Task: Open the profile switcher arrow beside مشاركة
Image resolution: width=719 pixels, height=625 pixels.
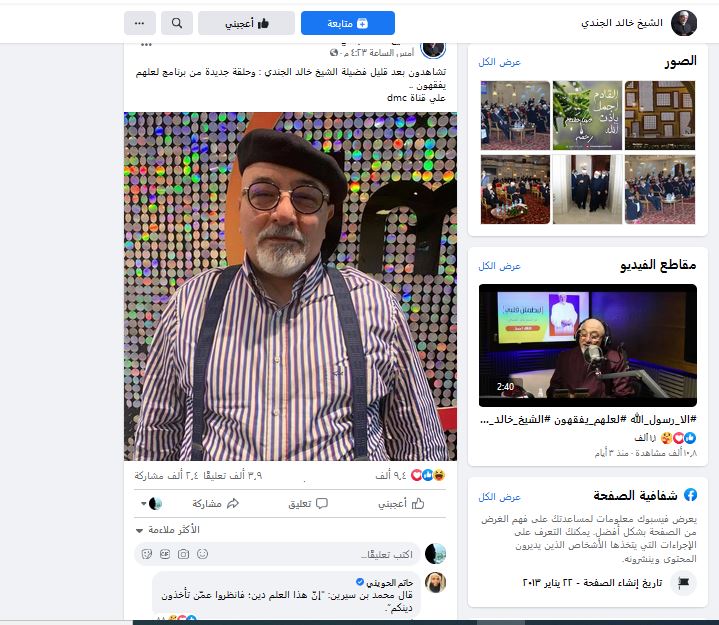Action: pyautogui.click(x=151, y=504)
